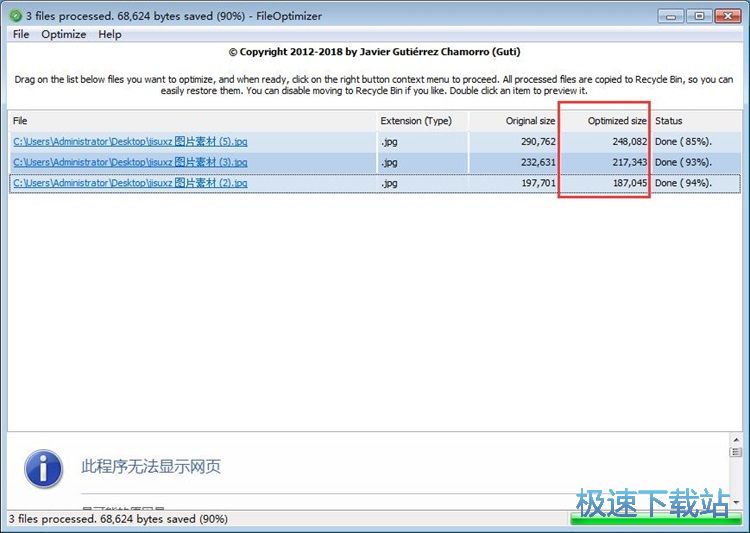The image size is (750, 533).
Task: Select original size value 197,701
Action: tap(538, 183)
